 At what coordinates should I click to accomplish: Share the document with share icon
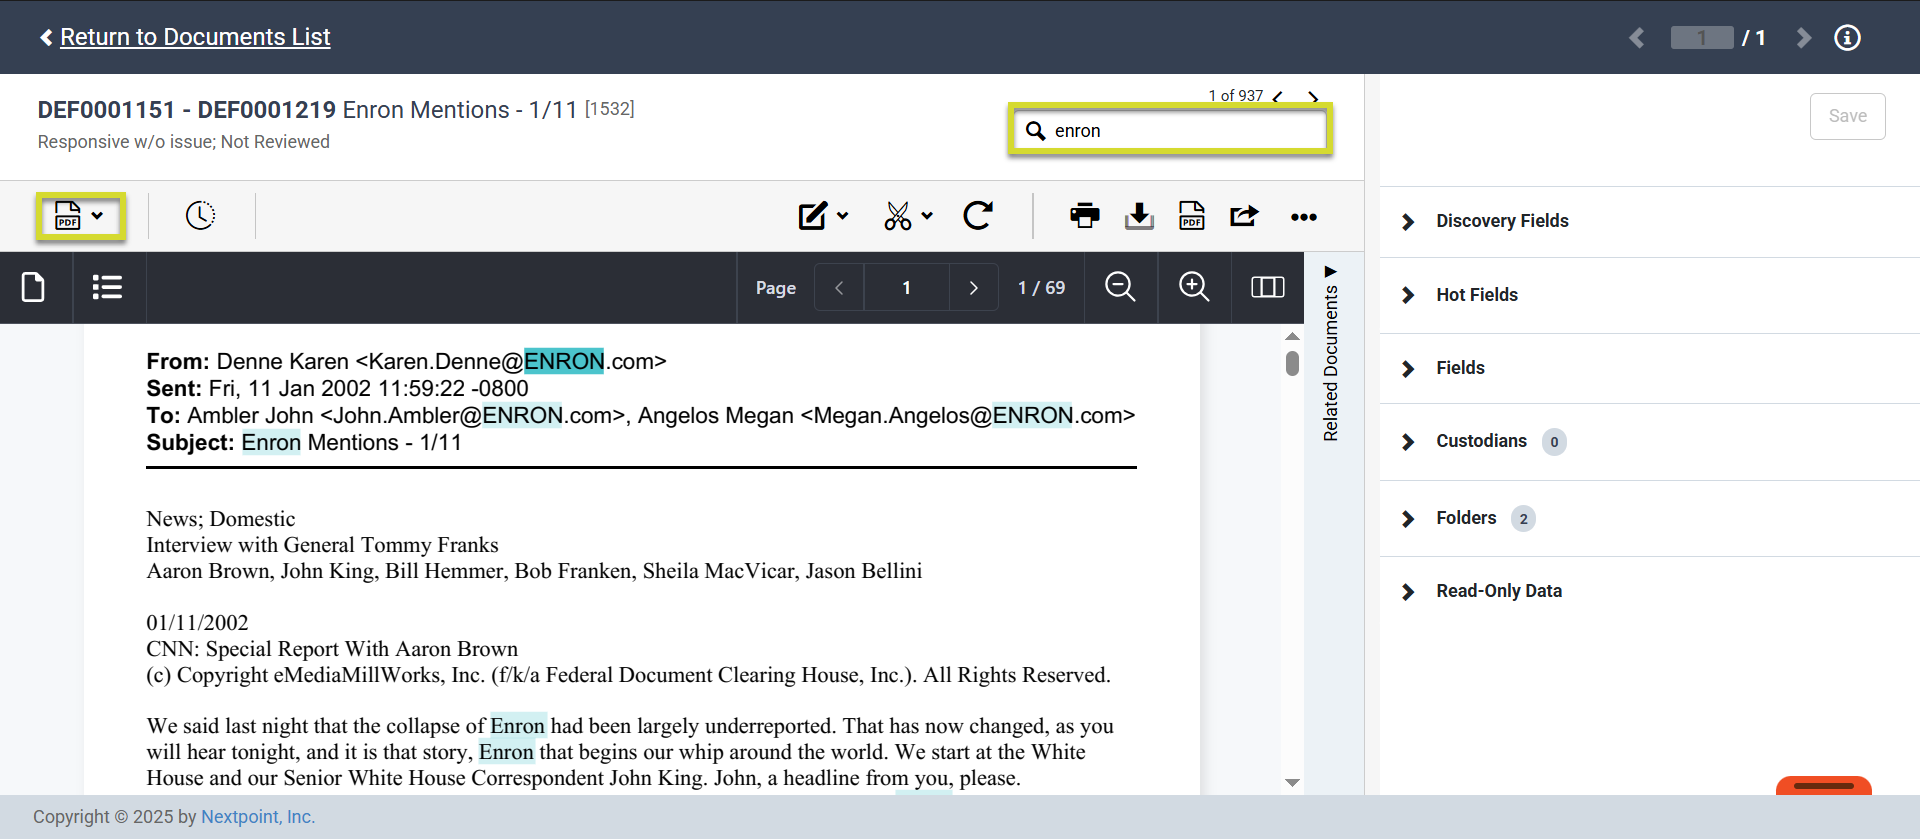(1244, 216)
